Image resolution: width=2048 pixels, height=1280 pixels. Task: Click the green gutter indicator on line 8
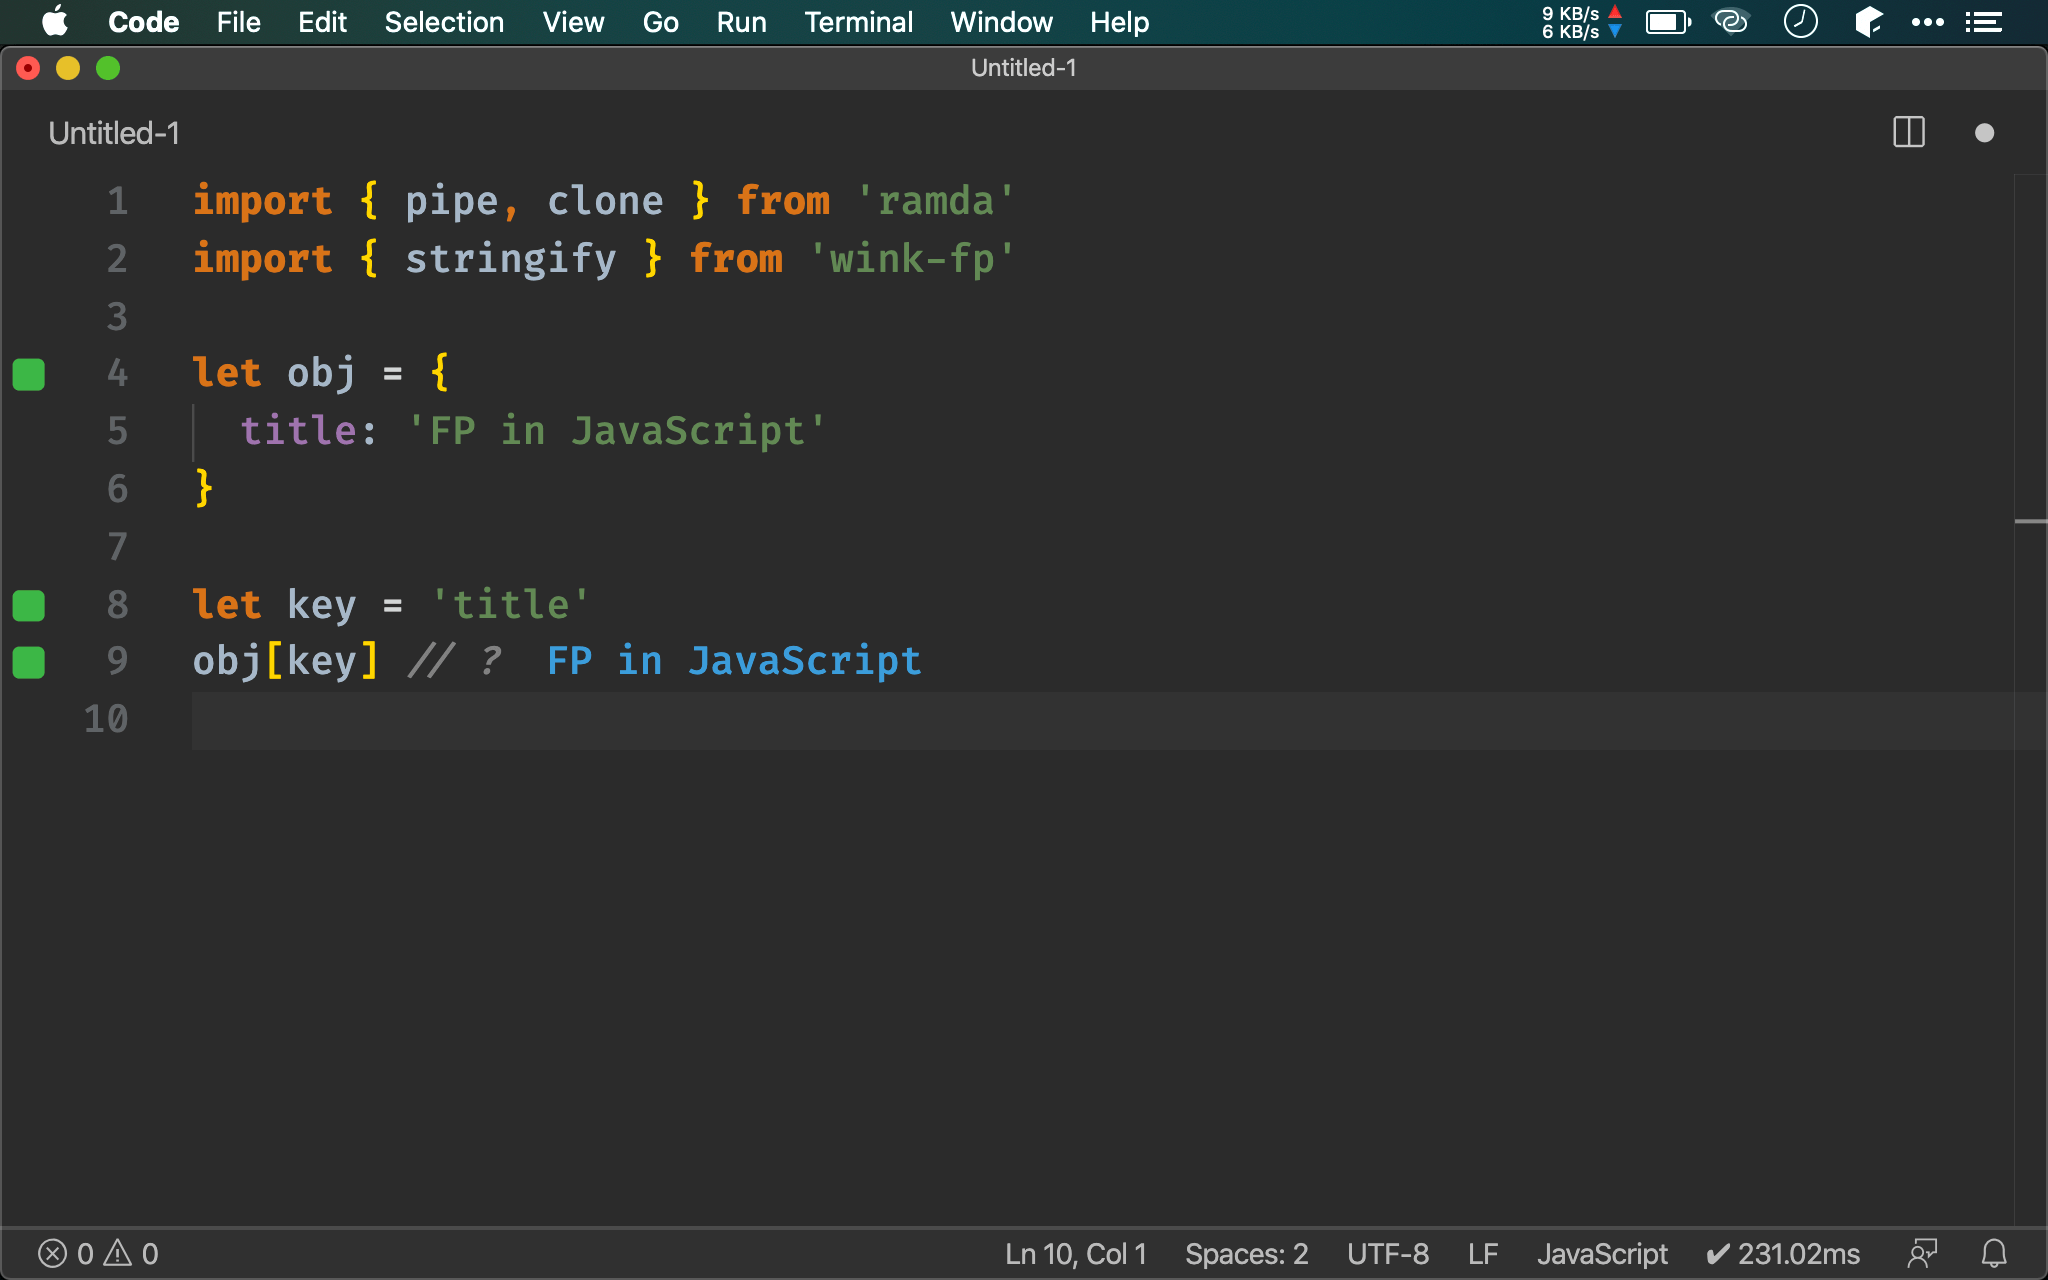(x=29, y=605)
